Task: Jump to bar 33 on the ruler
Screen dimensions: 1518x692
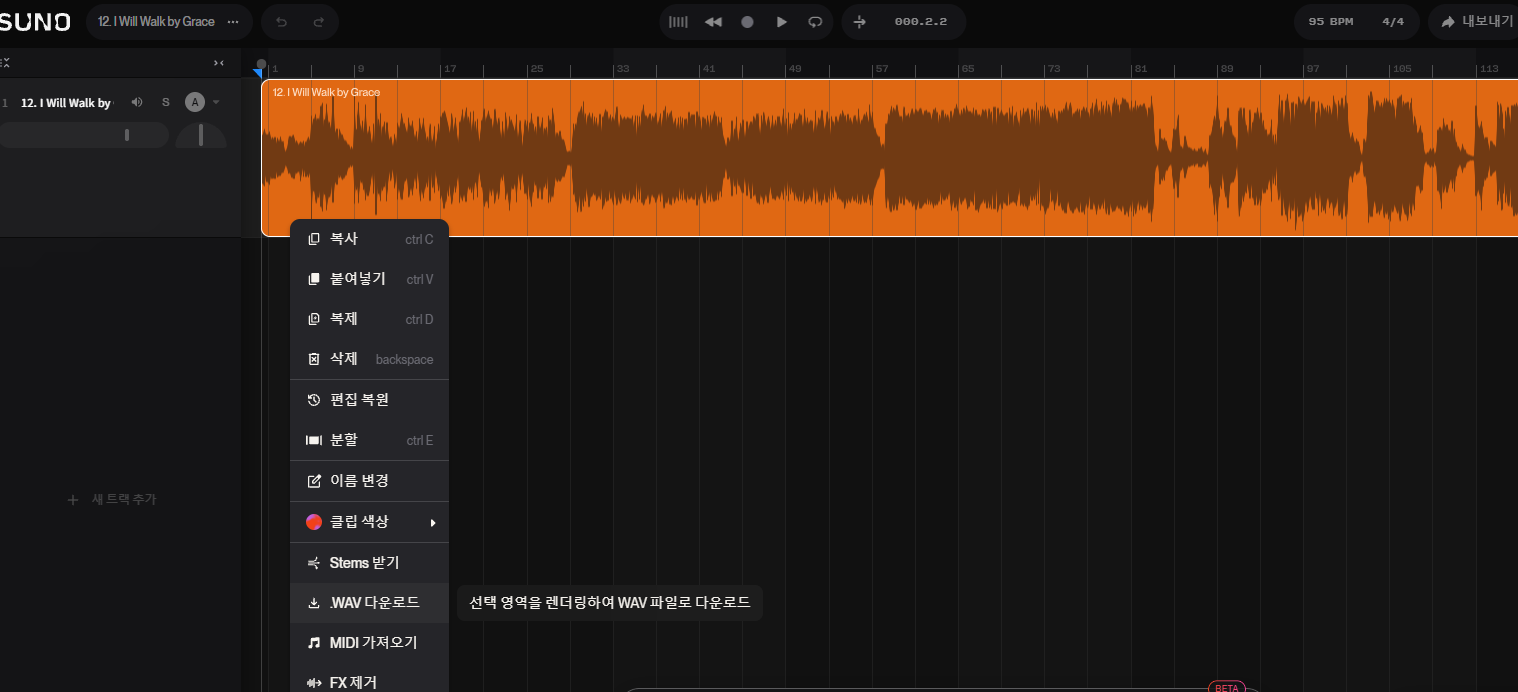Action: point(623,69)
